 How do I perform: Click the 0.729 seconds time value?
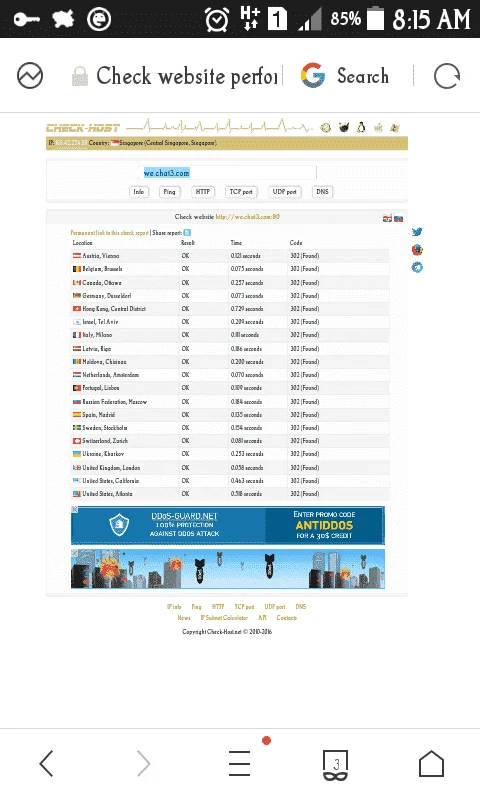(x=247, y=309)
